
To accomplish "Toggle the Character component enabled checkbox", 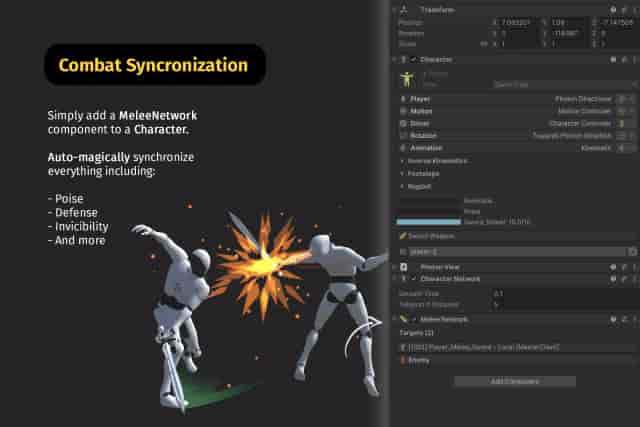I will pos(413,59).
